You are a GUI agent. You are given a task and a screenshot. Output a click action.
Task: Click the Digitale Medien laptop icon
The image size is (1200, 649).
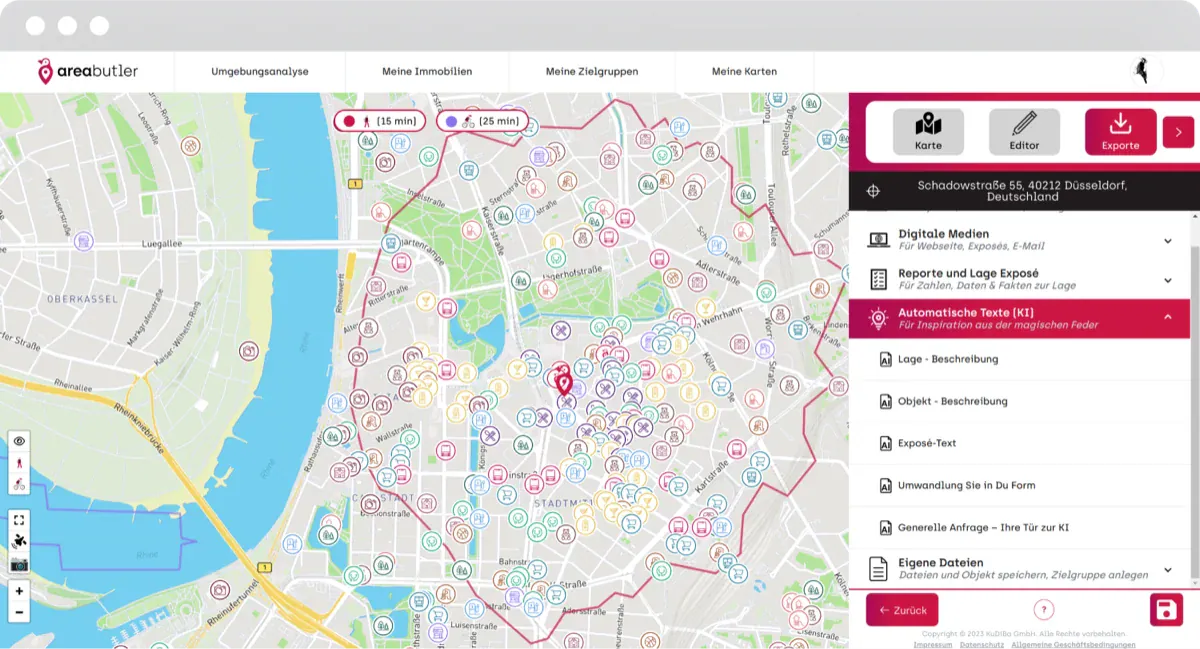pos(878,240)
